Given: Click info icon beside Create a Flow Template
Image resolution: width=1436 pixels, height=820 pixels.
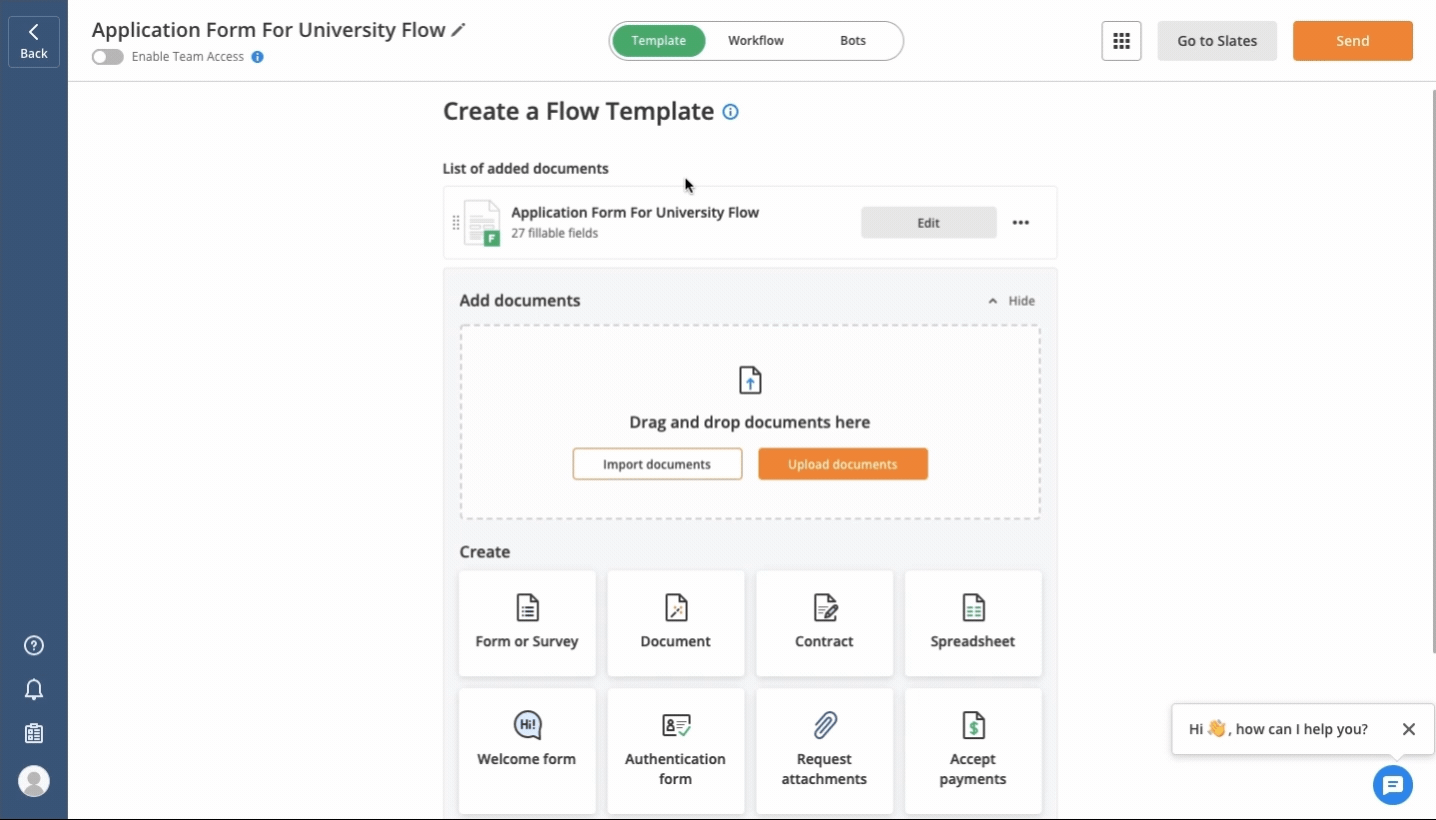Looking at the screenshot, I should pos(730,112).
